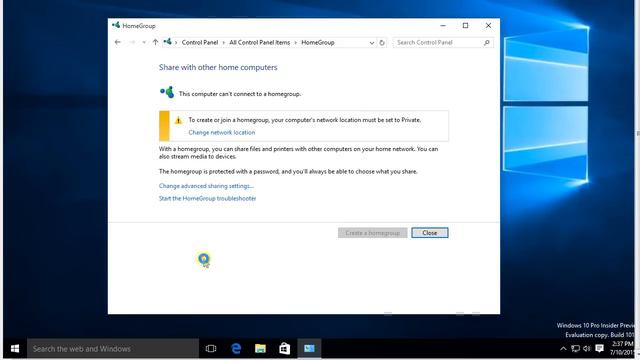Click Control Panel taskbar button

tap(309, 349)
